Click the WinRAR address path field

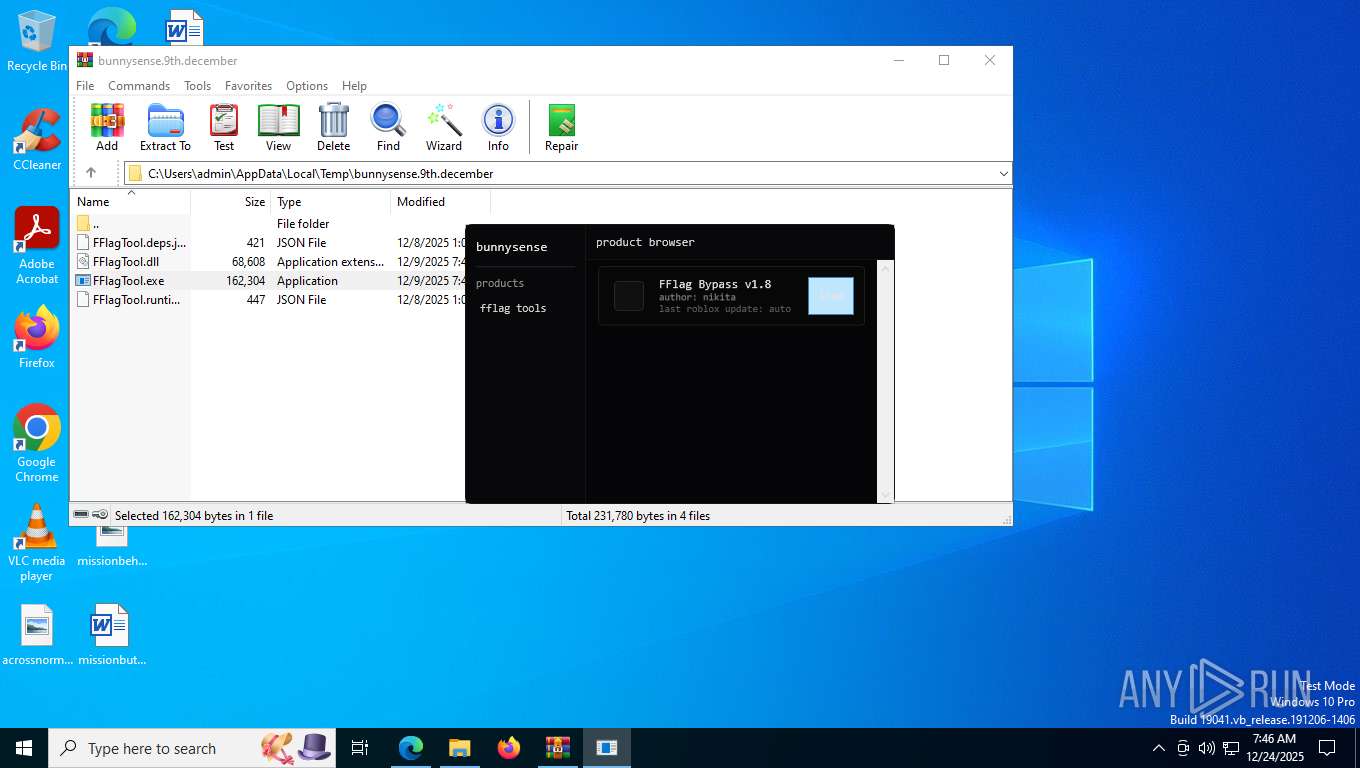[568, 174]
